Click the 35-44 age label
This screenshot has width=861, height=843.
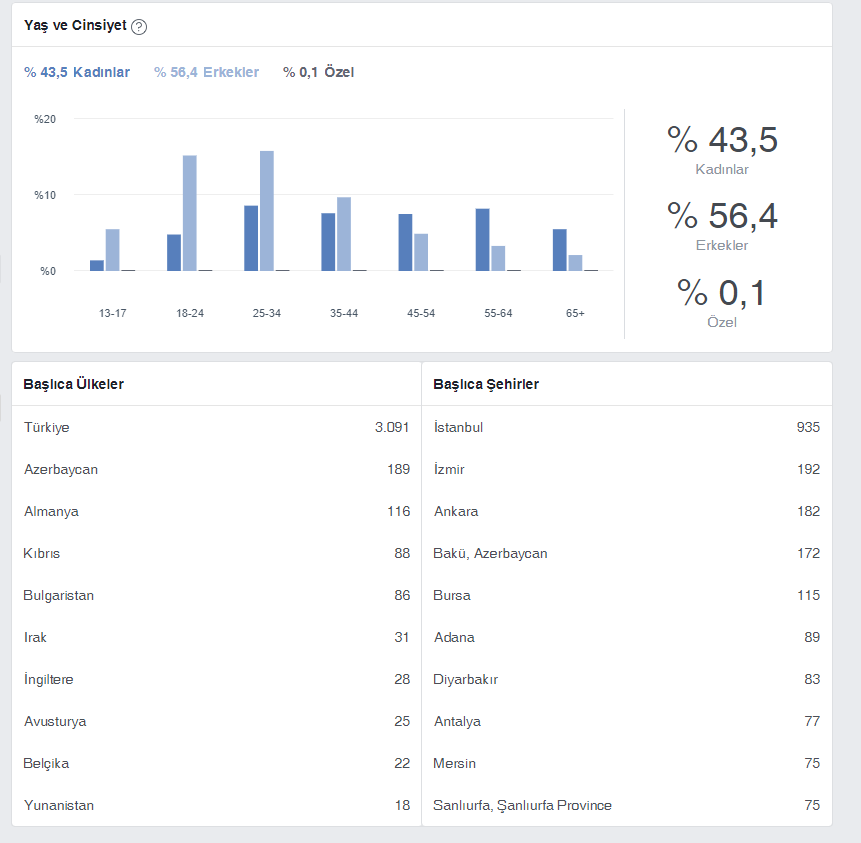coord(344,314)
